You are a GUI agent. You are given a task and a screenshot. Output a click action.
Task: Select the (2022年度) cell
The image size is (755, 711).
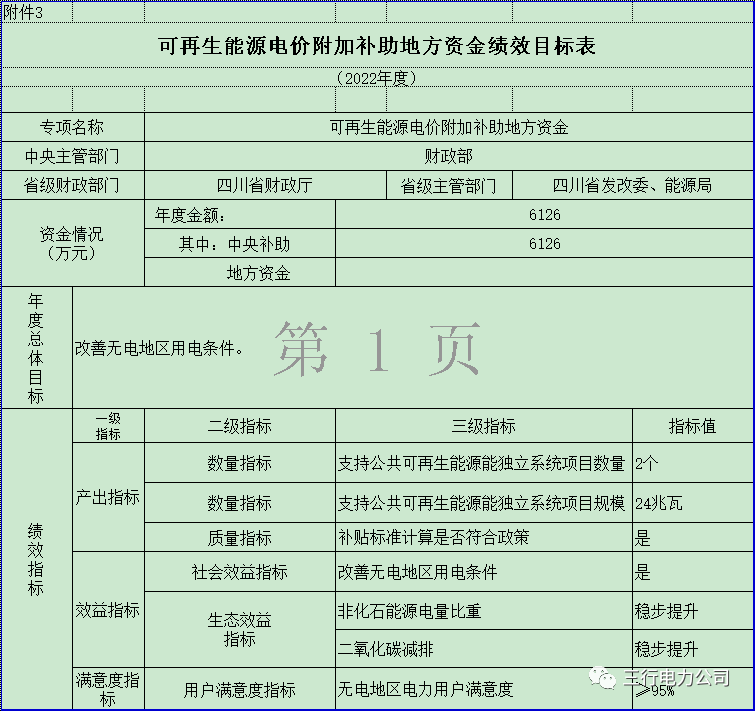tap(377, 78)
